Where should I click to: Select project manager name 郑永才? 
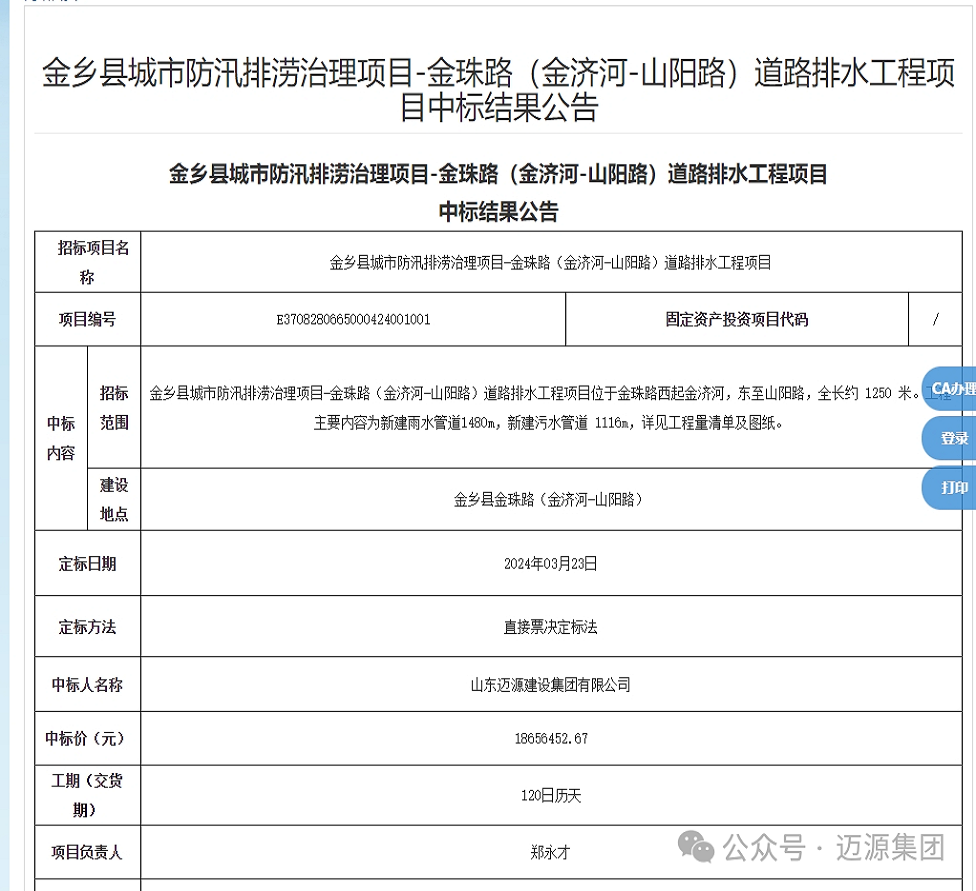(551, 852)
